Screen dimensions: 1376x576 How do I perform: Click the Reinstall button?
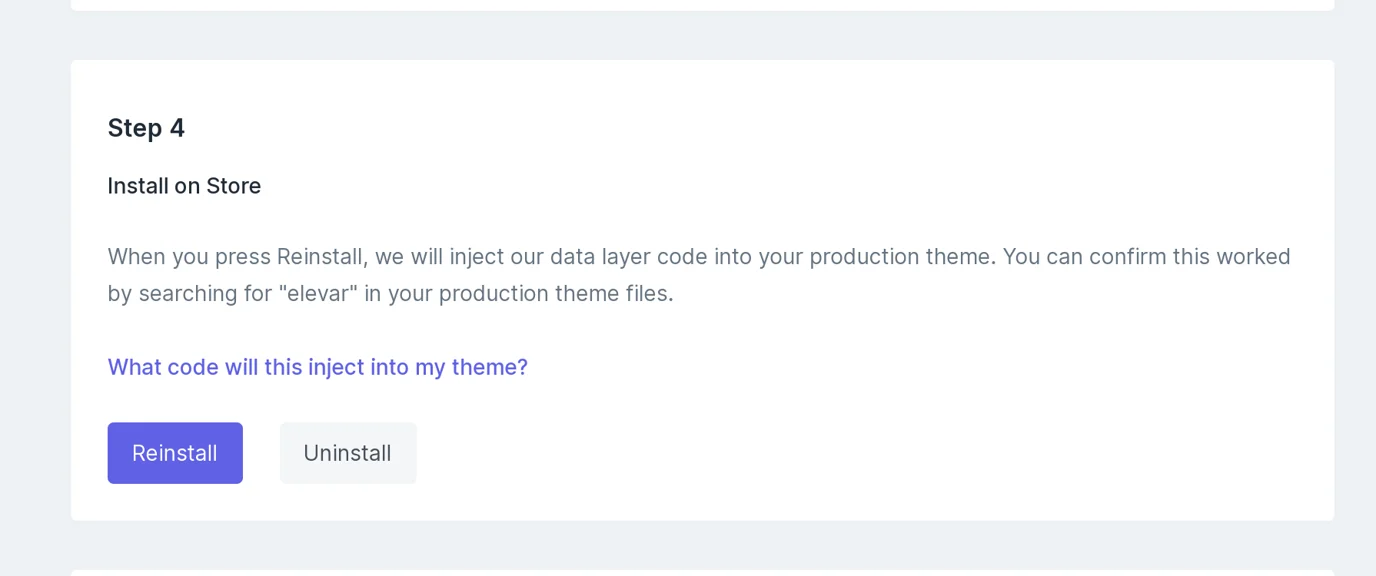click(x=175, y=453)
